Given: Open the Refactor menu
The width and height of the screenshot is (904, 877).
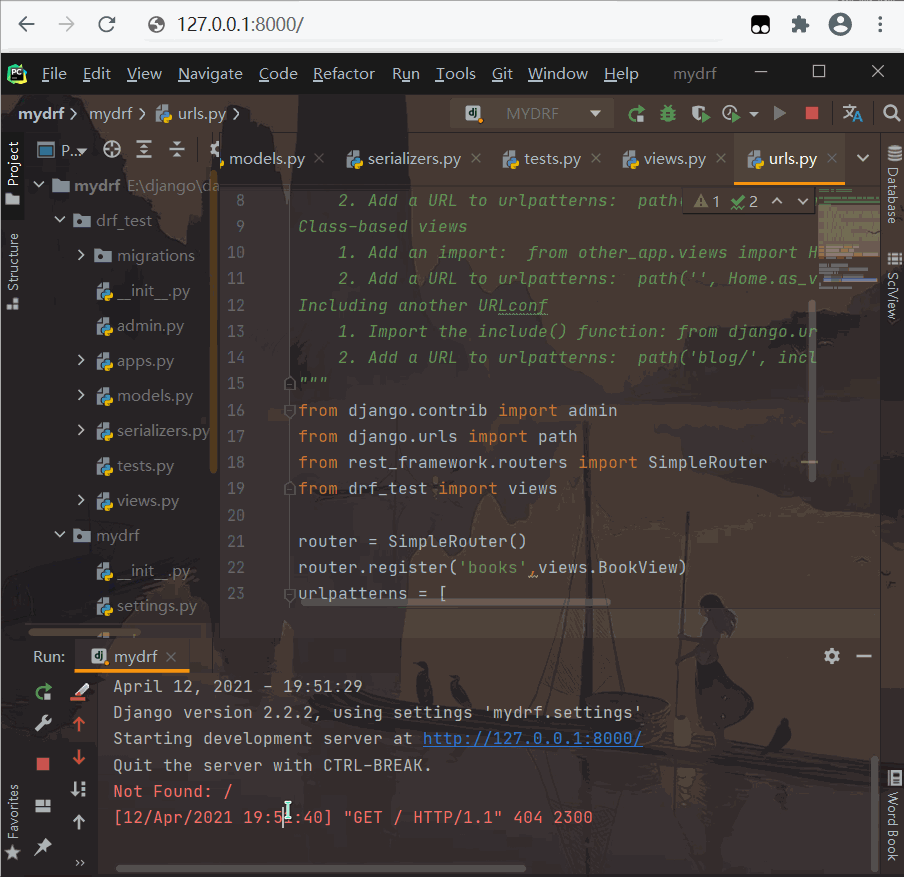Looking at the screenshot, I should coord(343,74).
